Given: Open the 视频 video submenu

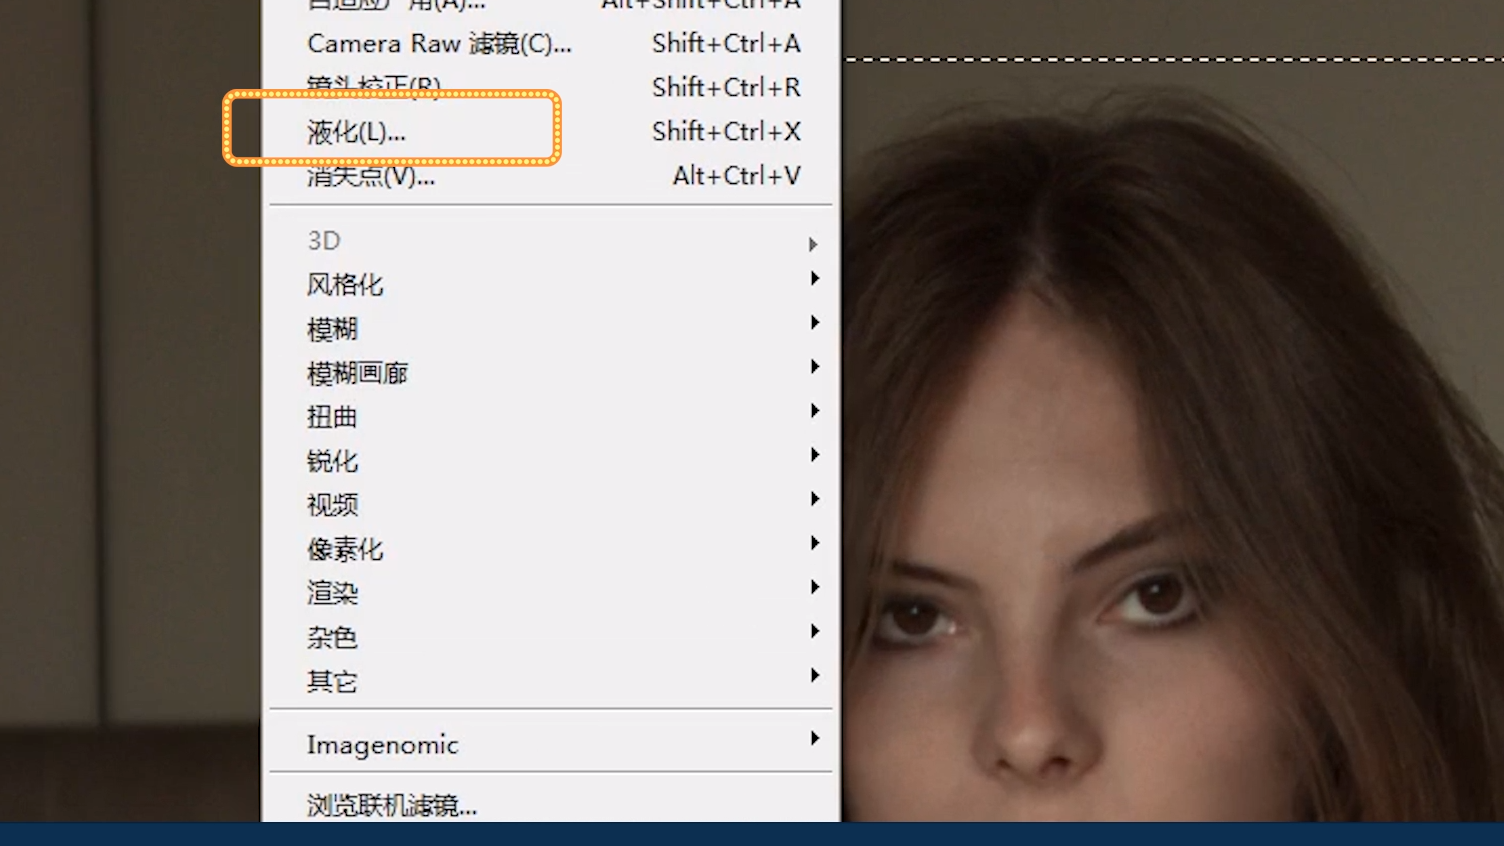Looking at the screenshot, I should [332, 505].
